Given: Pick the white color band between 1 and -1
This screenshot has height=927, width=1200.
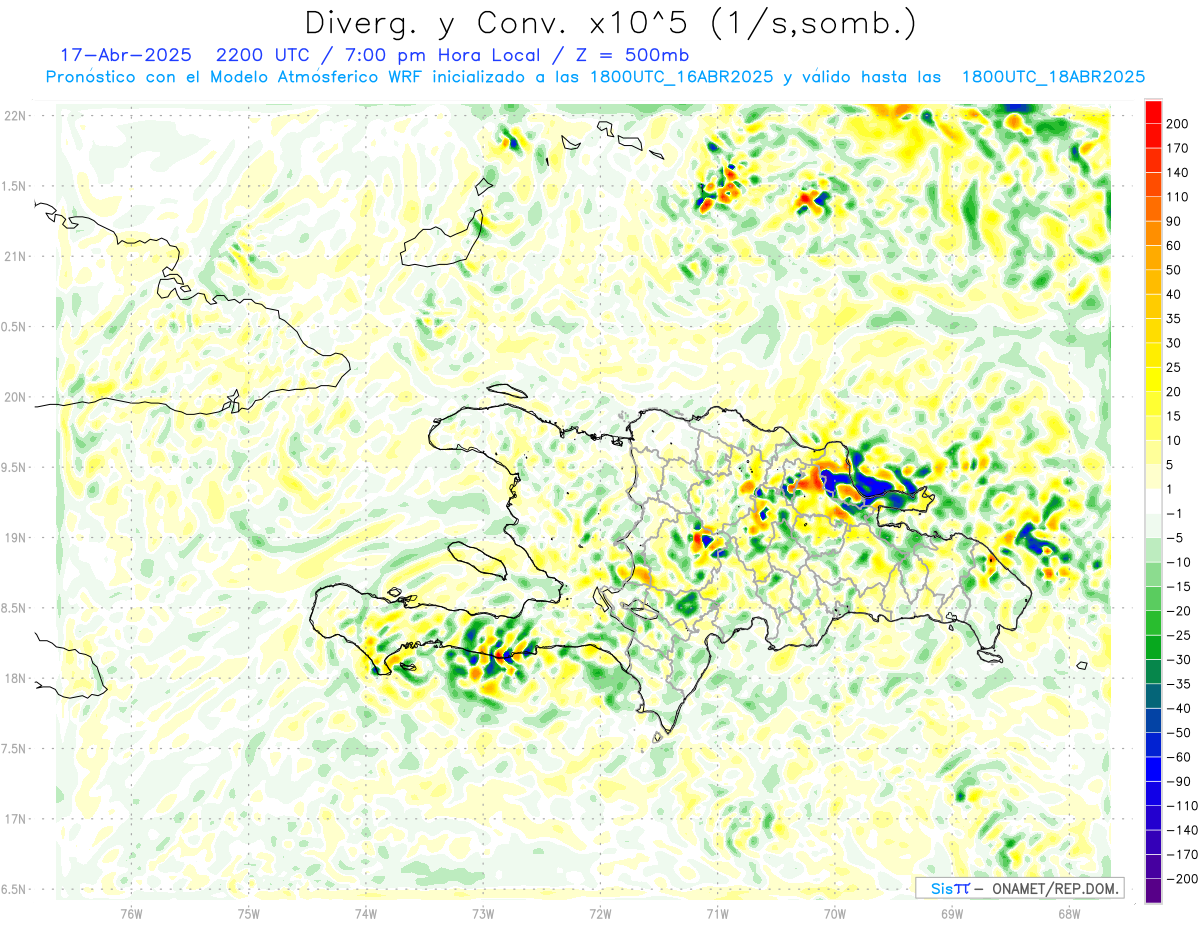Looking at the screenshot, I should (1153, 502).
